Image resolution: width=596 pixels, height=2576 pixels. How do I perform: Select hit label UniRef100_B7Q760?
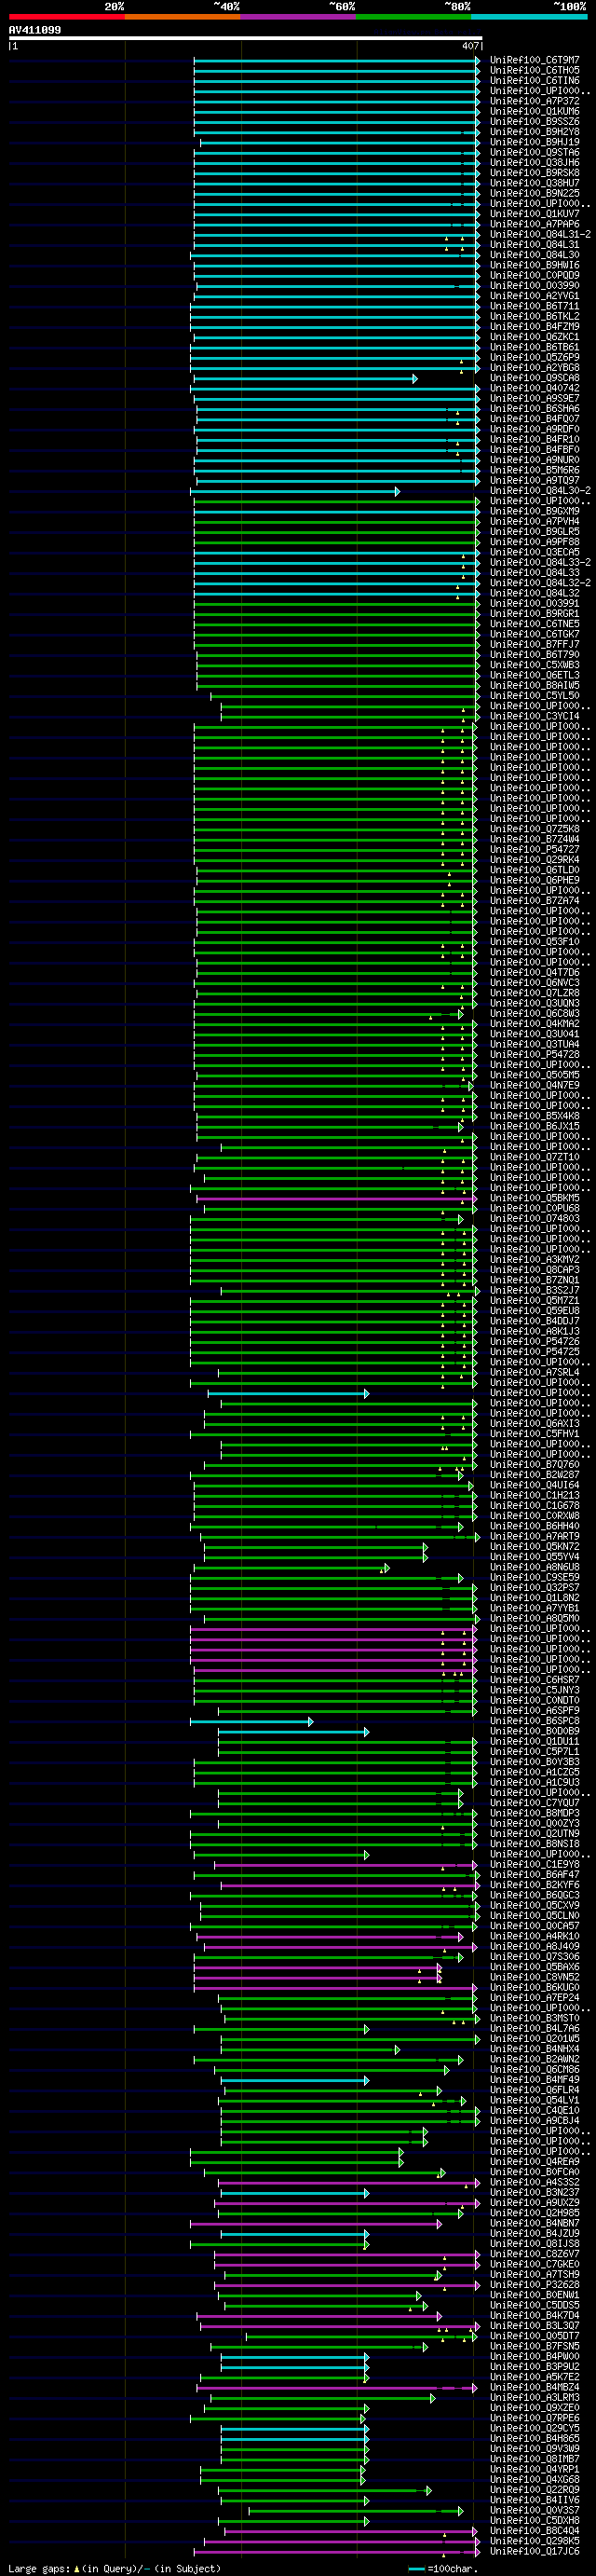click(x=534, y=1464)
